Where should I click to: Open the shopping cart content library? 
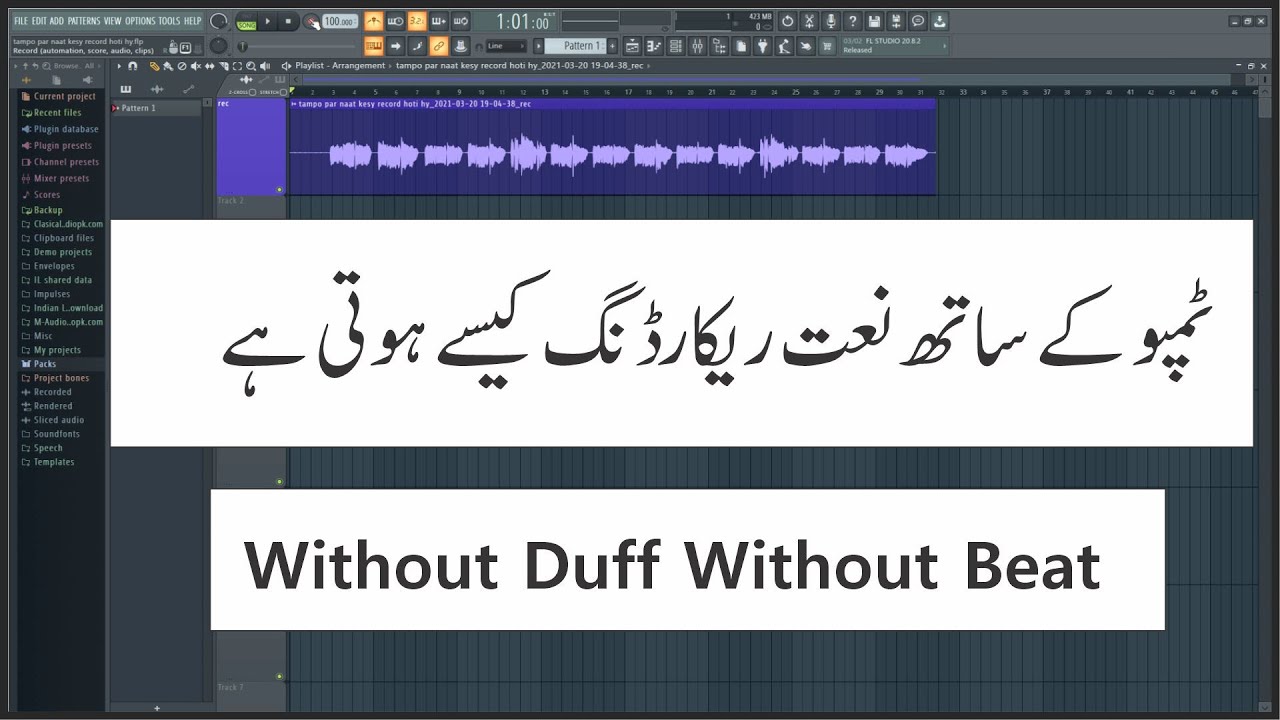[827, 46]
